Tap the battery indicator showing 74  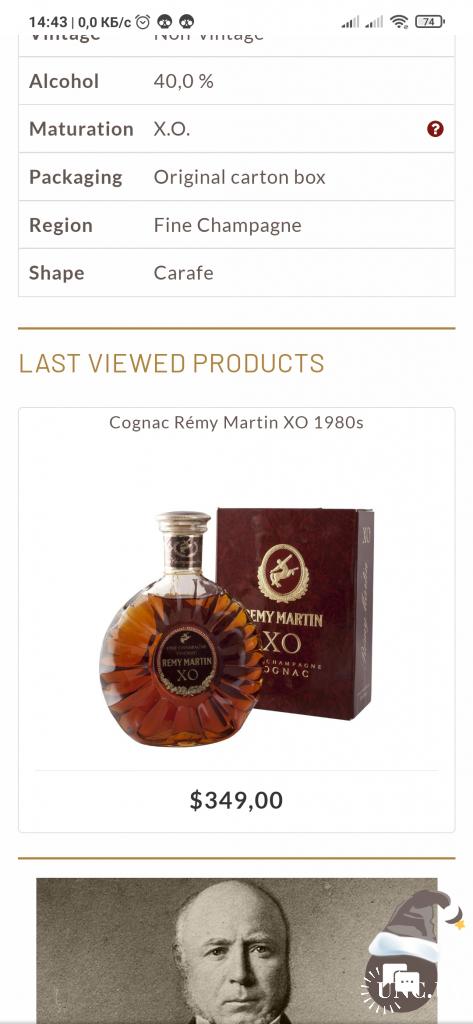point(429,22)
